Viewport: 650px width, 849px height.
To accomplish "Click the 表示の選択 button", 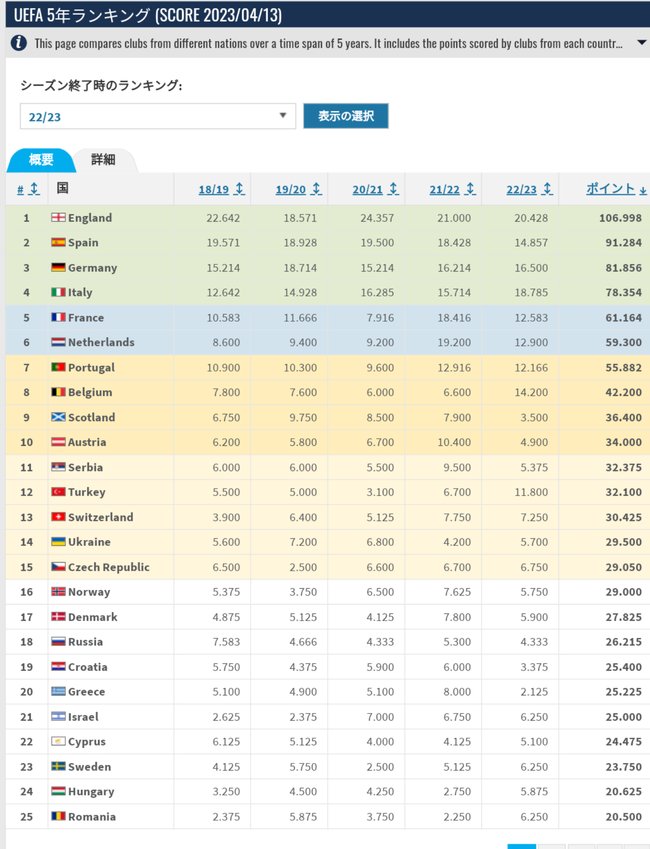I will tap(346, 116).
